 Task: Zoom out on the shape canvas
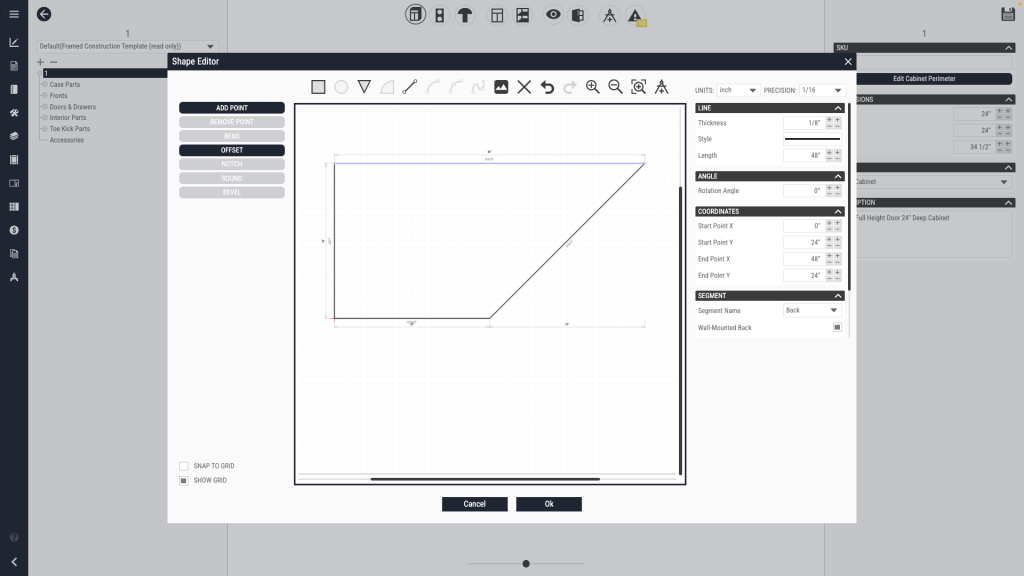point(616,87)
